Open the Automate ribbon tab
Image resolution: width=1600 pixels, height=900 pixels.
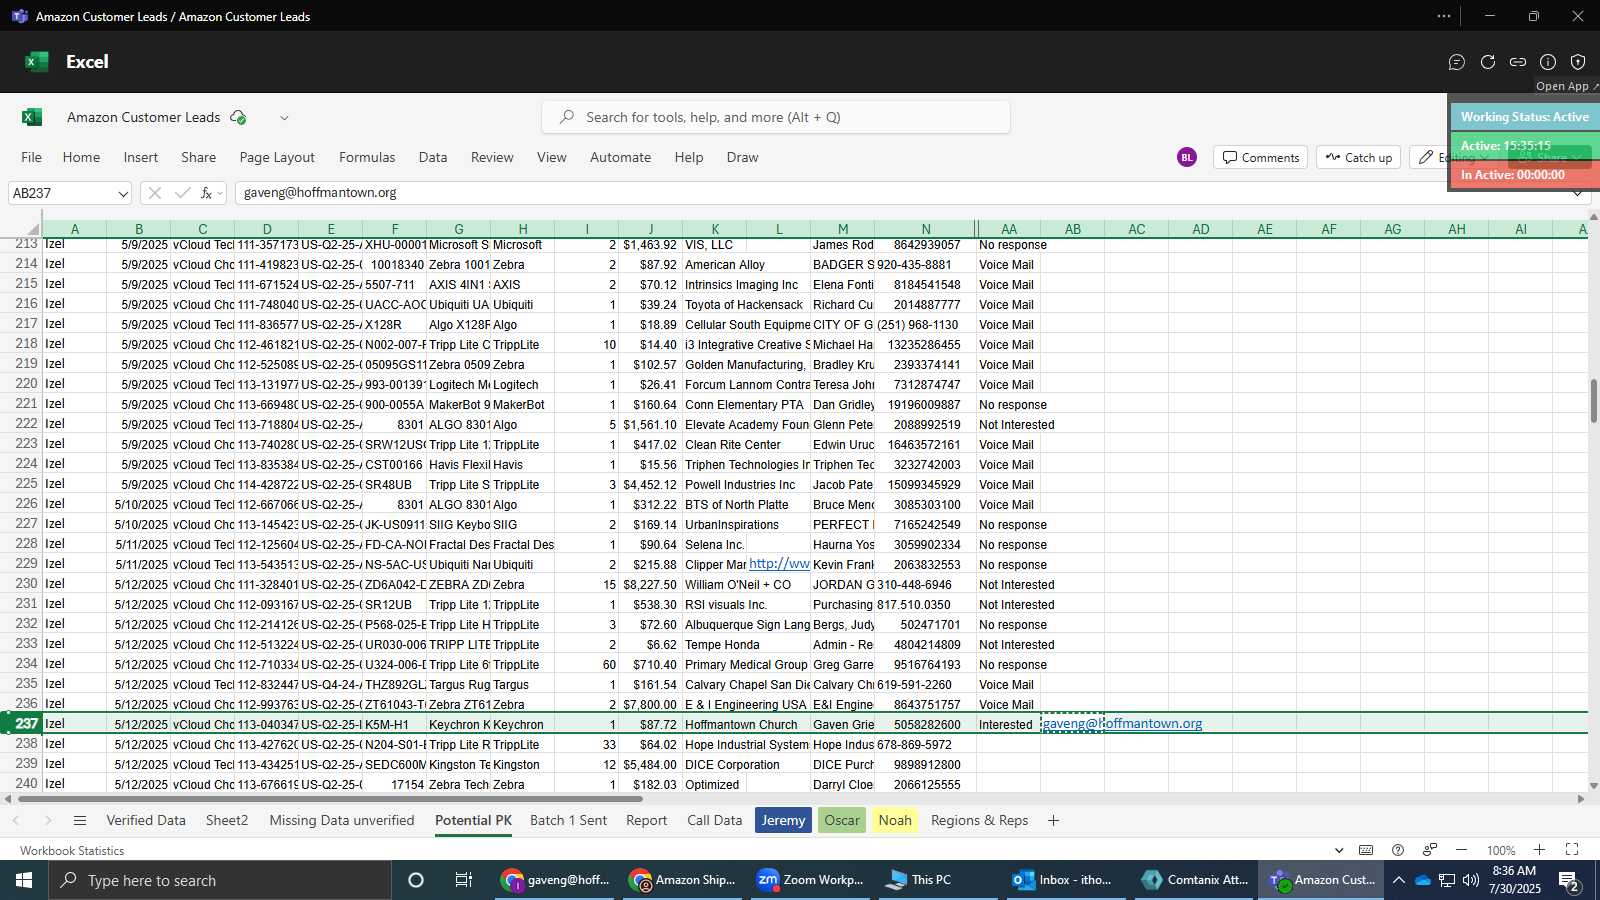click(620, 157)
